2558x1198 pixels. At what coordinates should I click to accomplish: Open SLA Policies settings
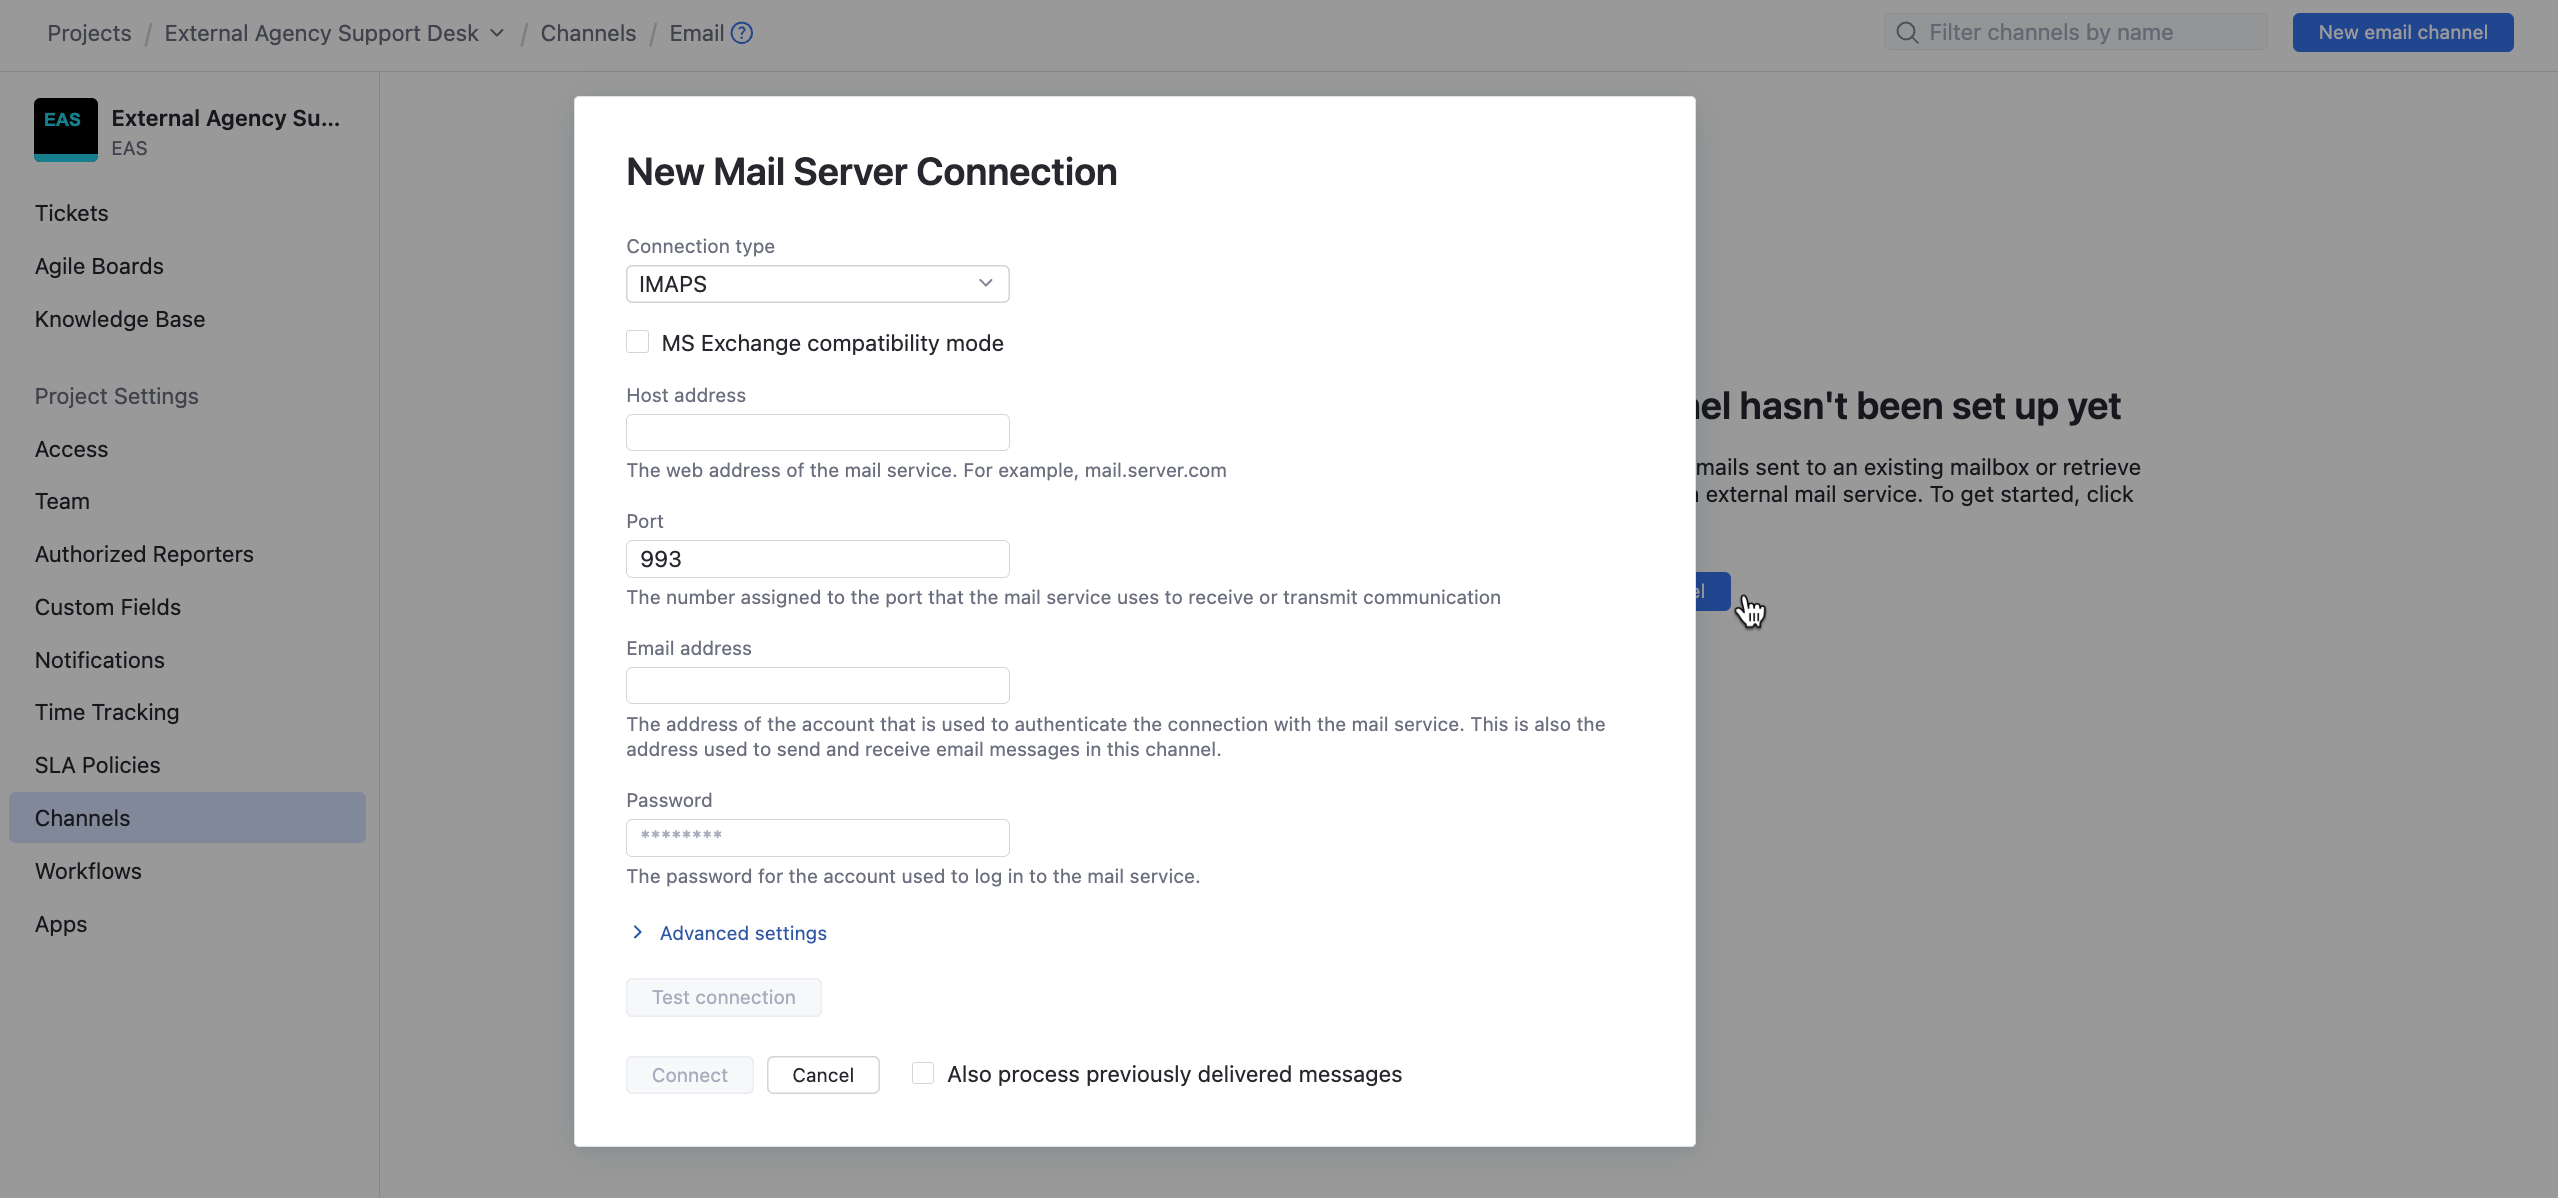pos(97,765)
